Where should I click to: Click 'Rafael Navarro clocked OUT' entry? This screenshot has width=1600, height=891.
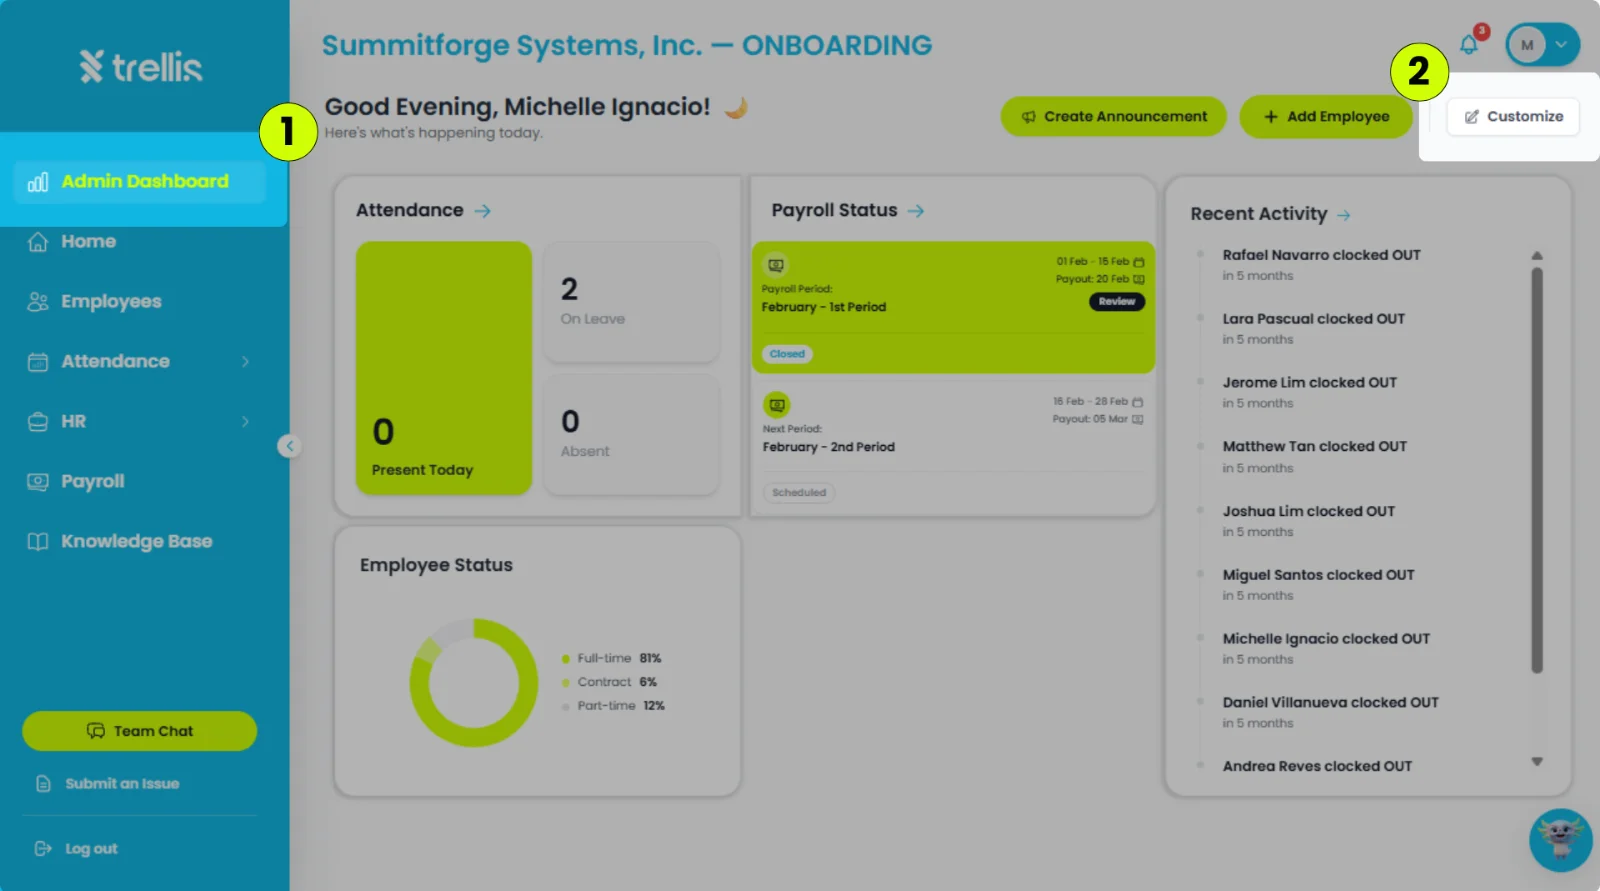coord(1321,256)
